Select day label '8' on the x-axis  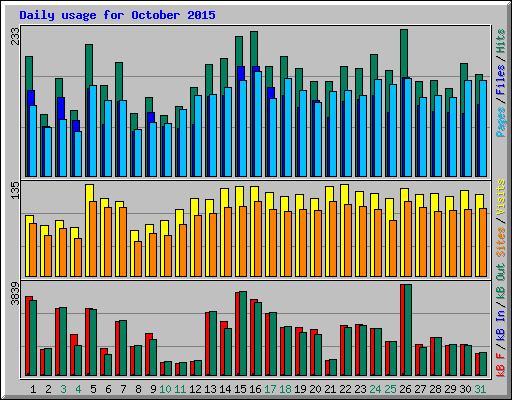(x=138, y=389)
